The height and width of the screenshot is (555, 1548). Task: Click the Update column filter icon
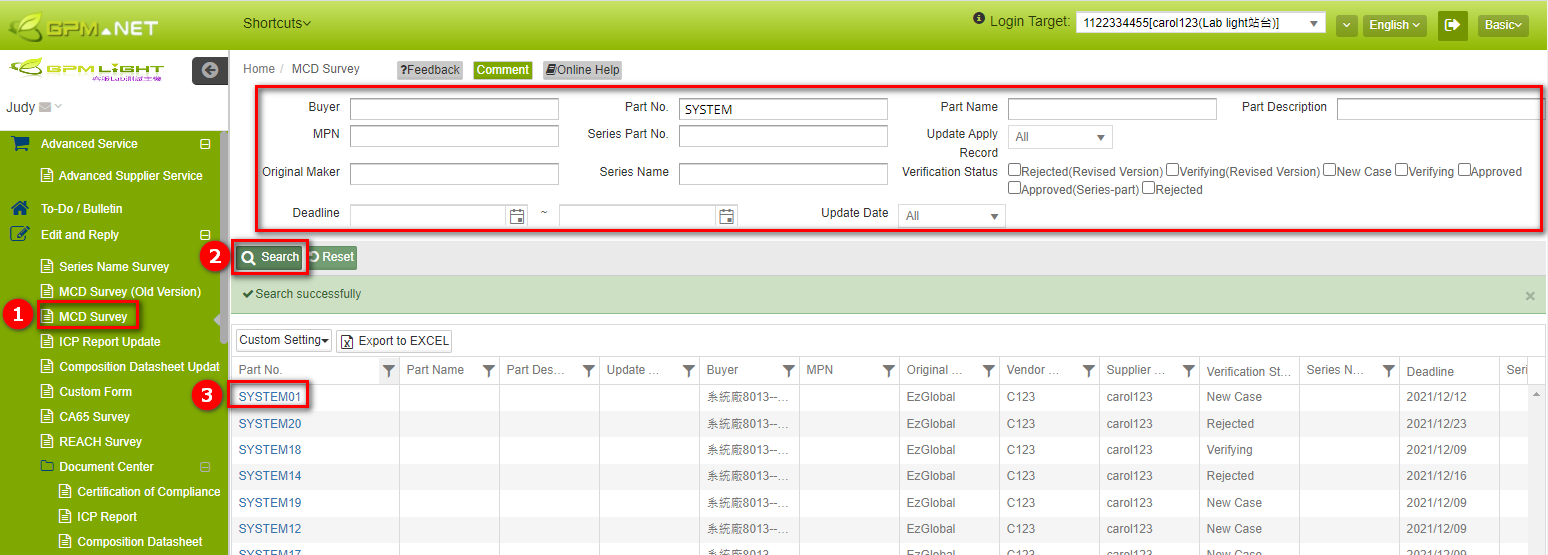click(x=688, y=371)
